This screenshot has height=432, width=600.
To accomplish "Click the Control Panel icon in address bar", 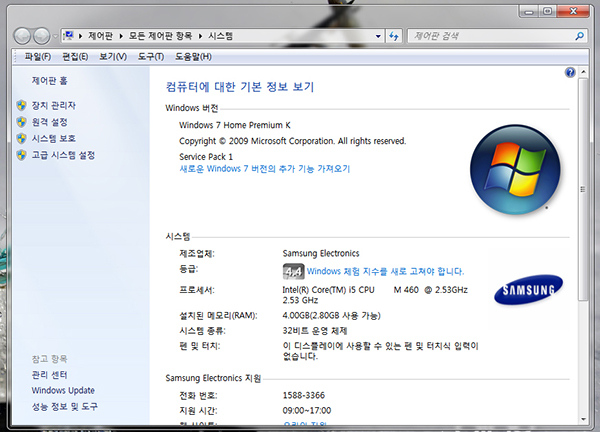I will point(68,36).
